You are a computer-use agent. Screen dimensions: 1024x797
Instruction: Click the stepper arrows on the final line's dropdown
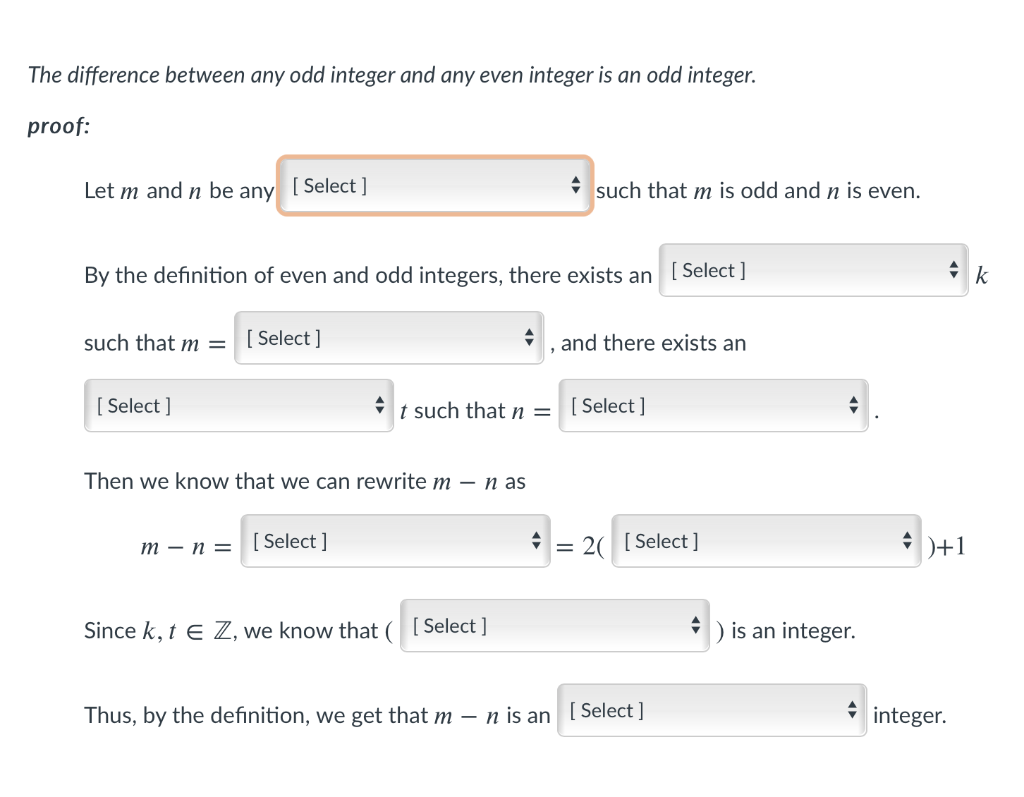click(851, 710)
